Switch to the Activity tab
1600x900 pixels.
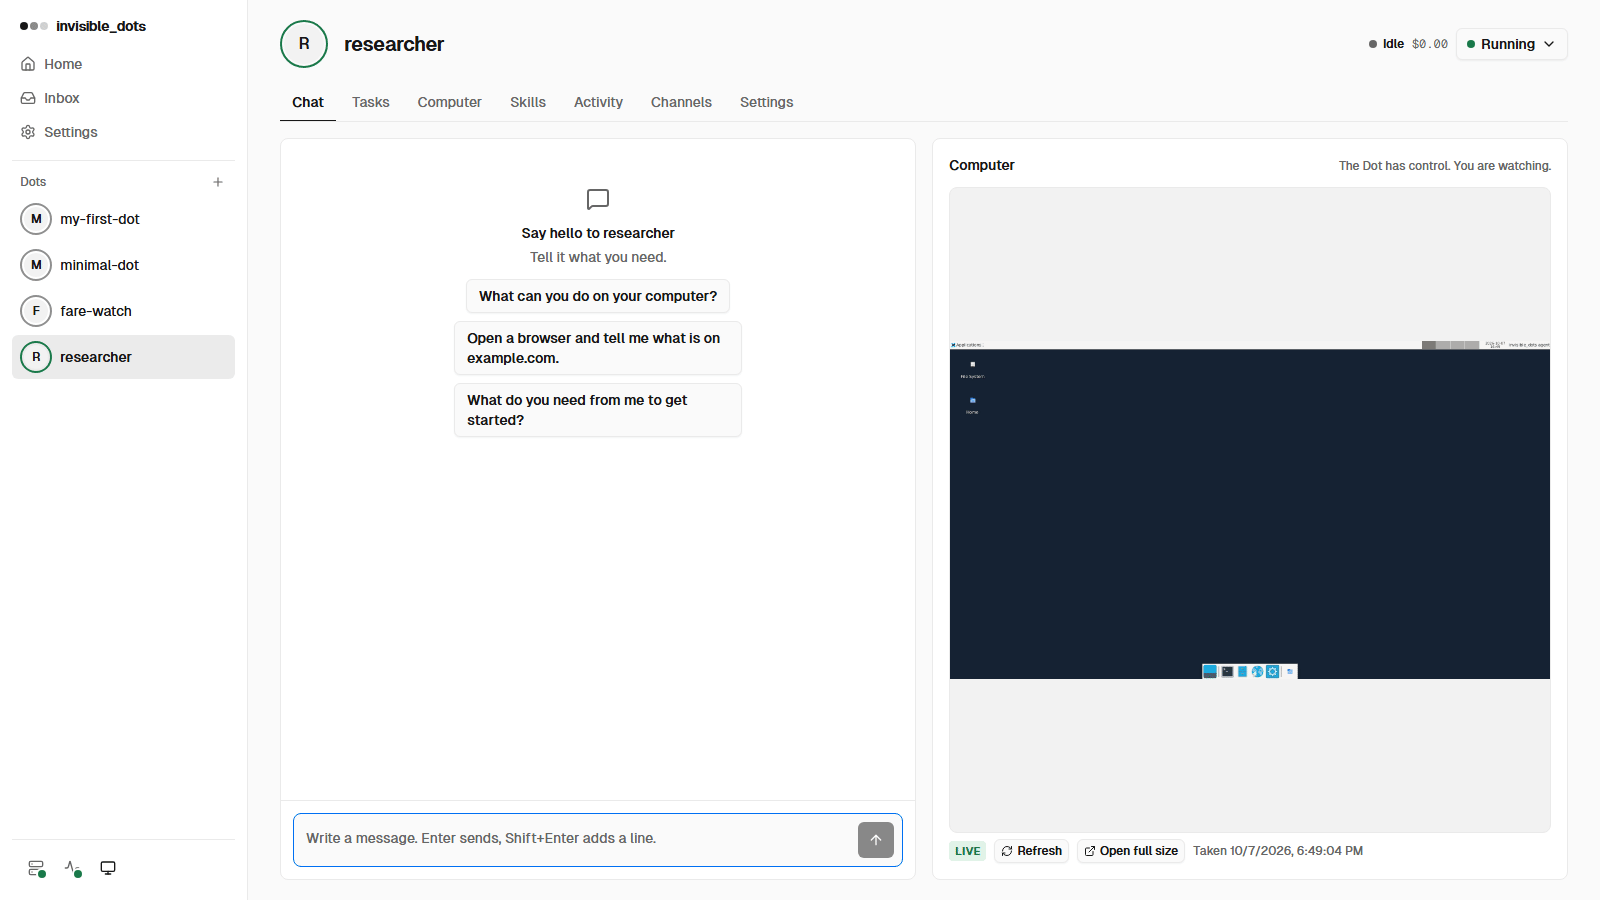coord(598,102)
